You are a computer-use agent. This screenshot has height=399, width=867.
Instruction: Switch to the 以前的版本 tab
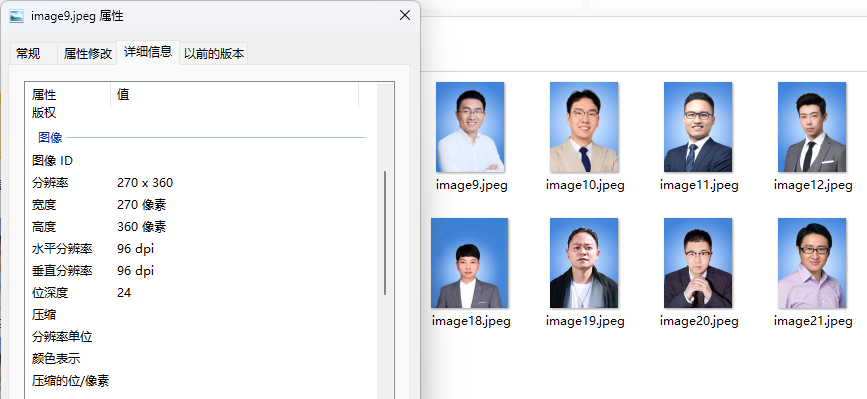(x=214, y=54)
